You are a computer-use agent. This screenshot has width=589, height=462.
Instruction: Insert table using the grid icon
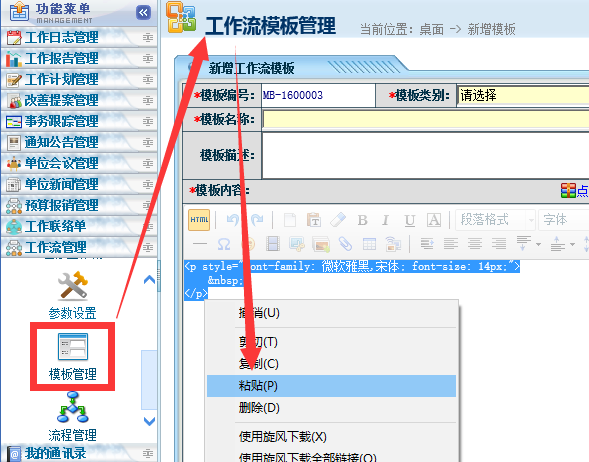[369, 244]
